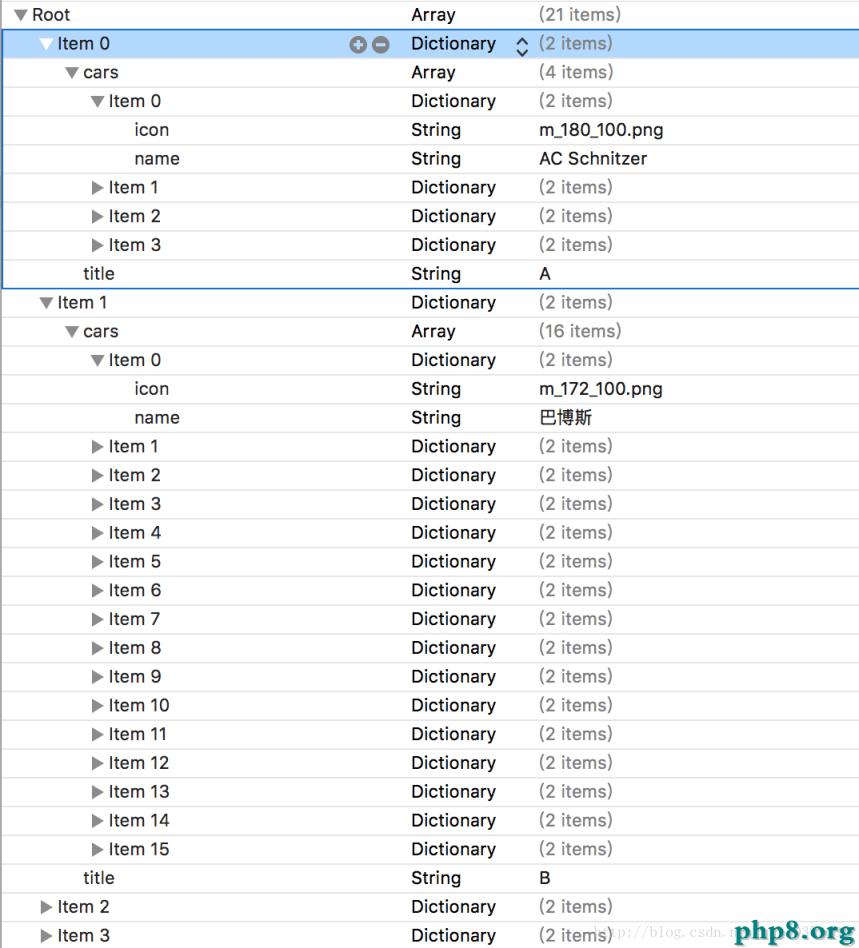This screenshot has width=859, height=948.
Task: Expand Item 2 in the 16-item cars array
Action: coord(97,476)
